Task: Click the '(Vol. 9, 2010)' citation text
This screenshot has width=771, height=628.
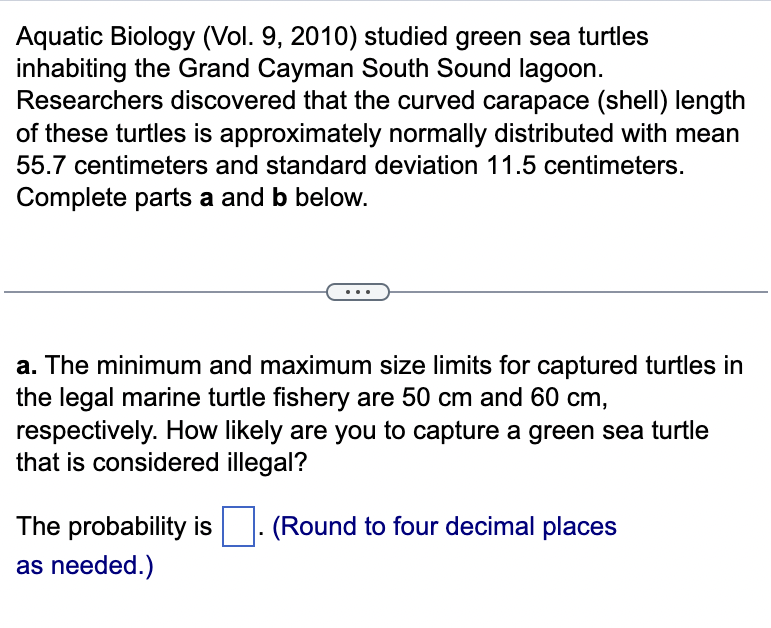Action: click(280, 37)
